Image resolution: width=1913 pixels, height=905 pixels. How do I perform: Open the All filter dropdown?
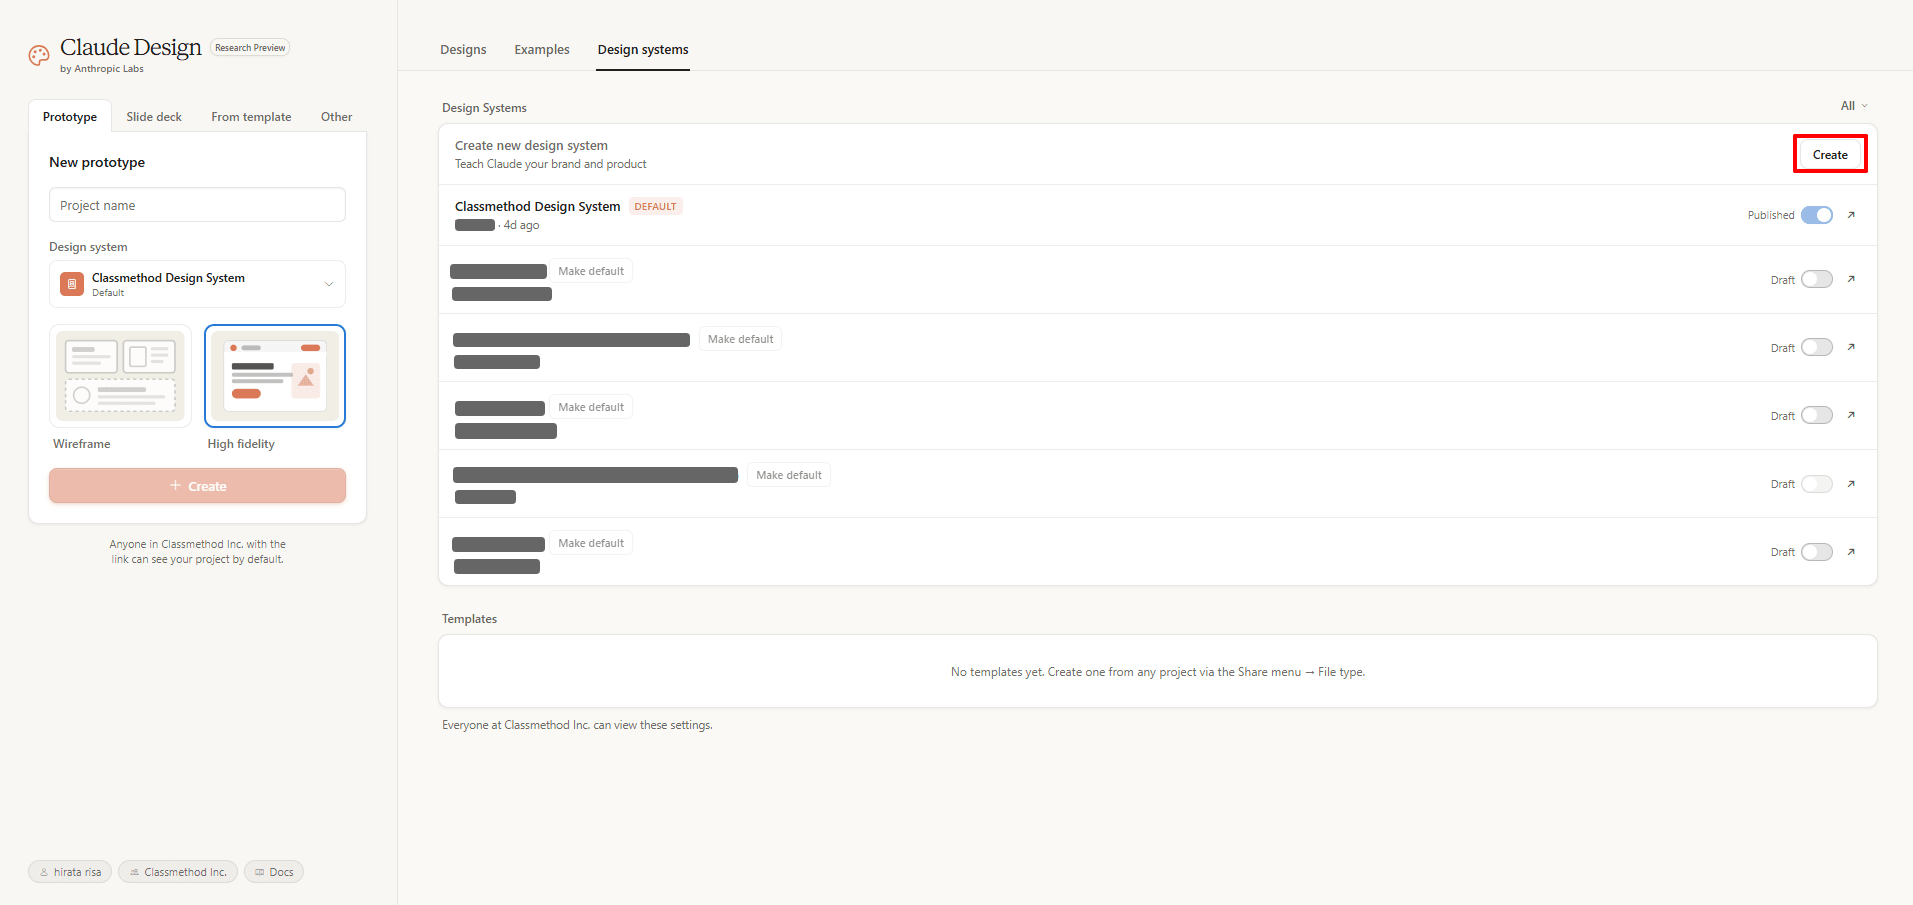coord(1854,106)
